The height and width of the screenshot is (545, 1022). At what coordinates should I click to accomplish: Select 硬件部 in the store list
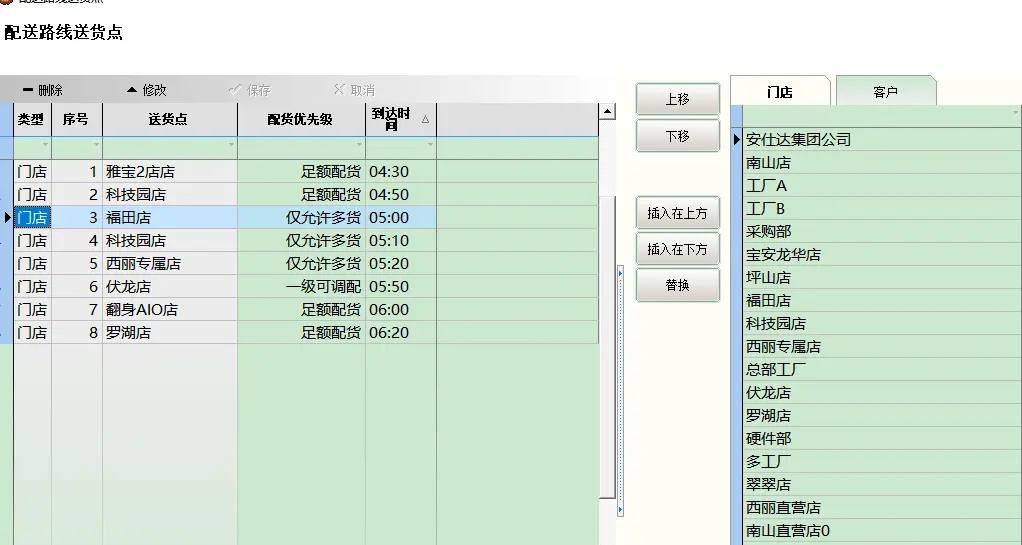tap(883, 438)
